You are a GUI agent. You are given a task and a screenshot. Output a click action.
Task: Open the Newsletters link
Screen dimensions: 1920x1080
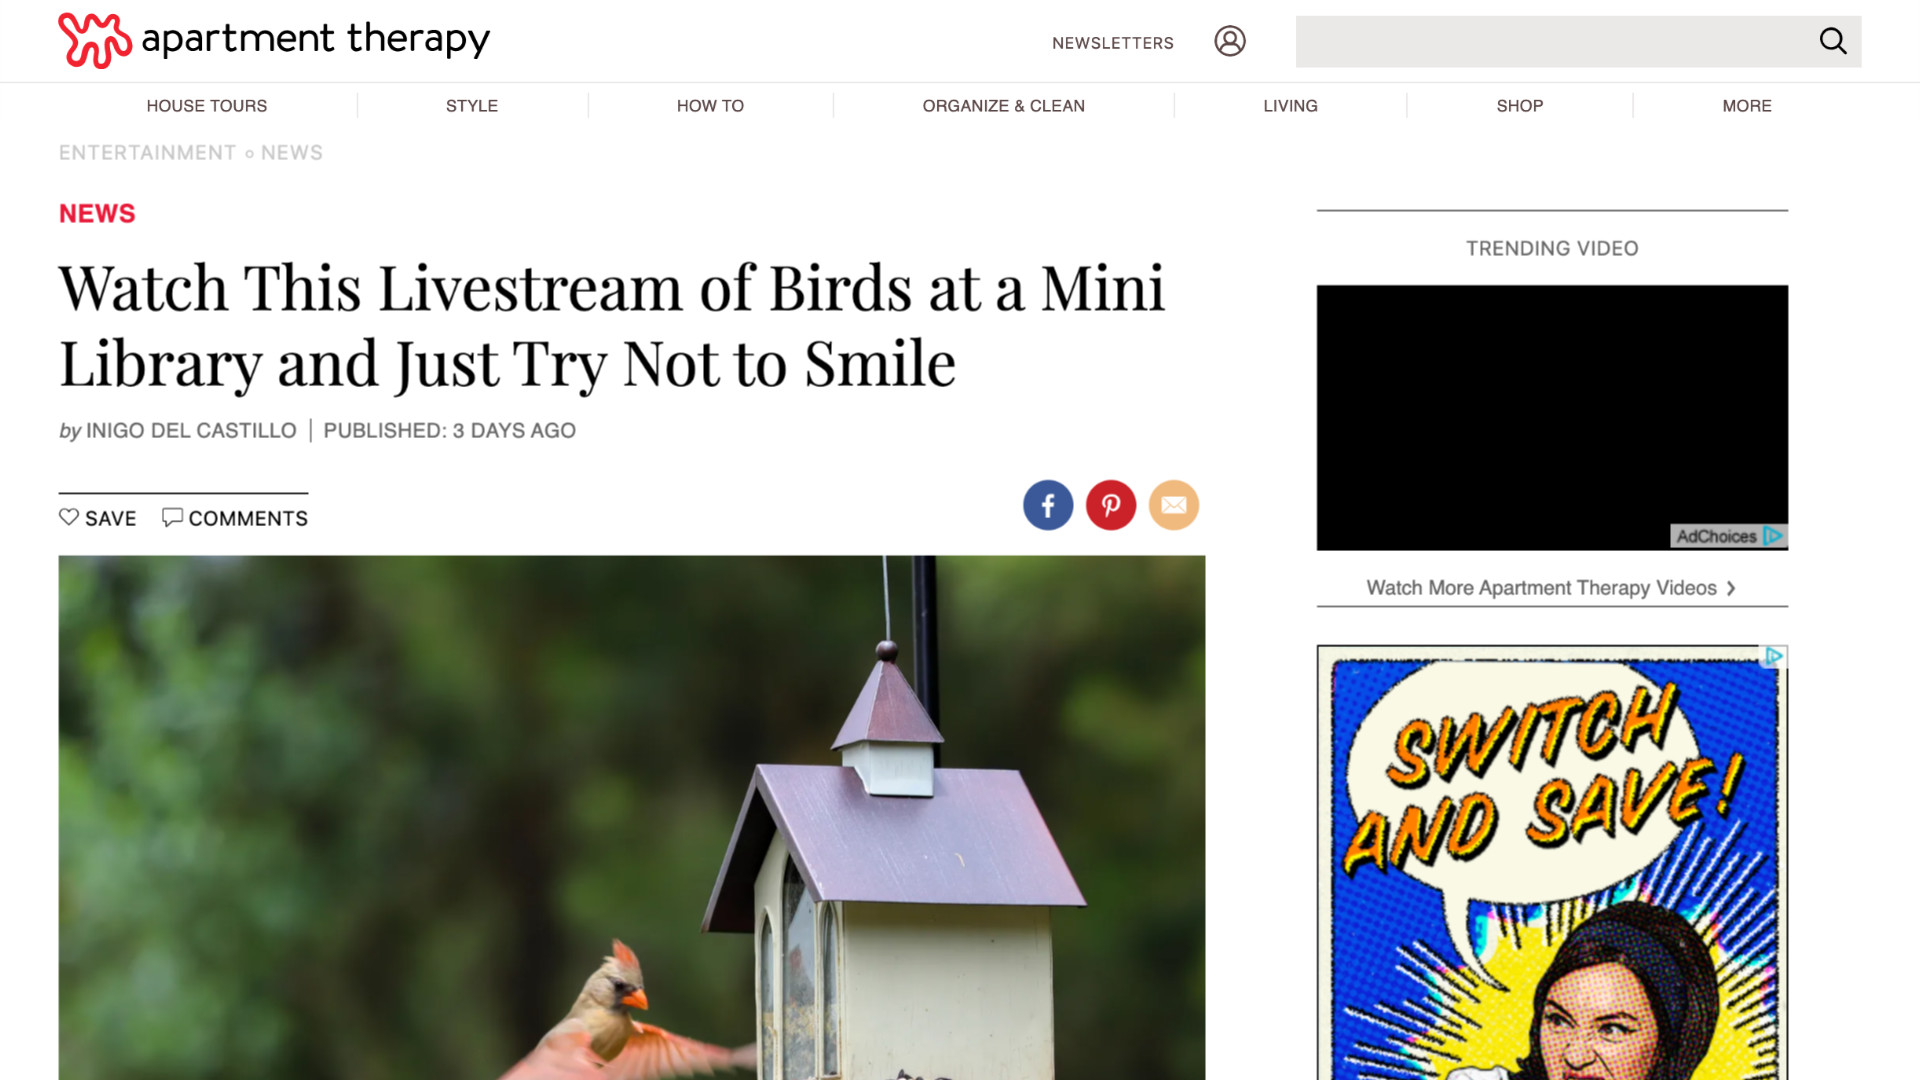(x=1113, y=43)
